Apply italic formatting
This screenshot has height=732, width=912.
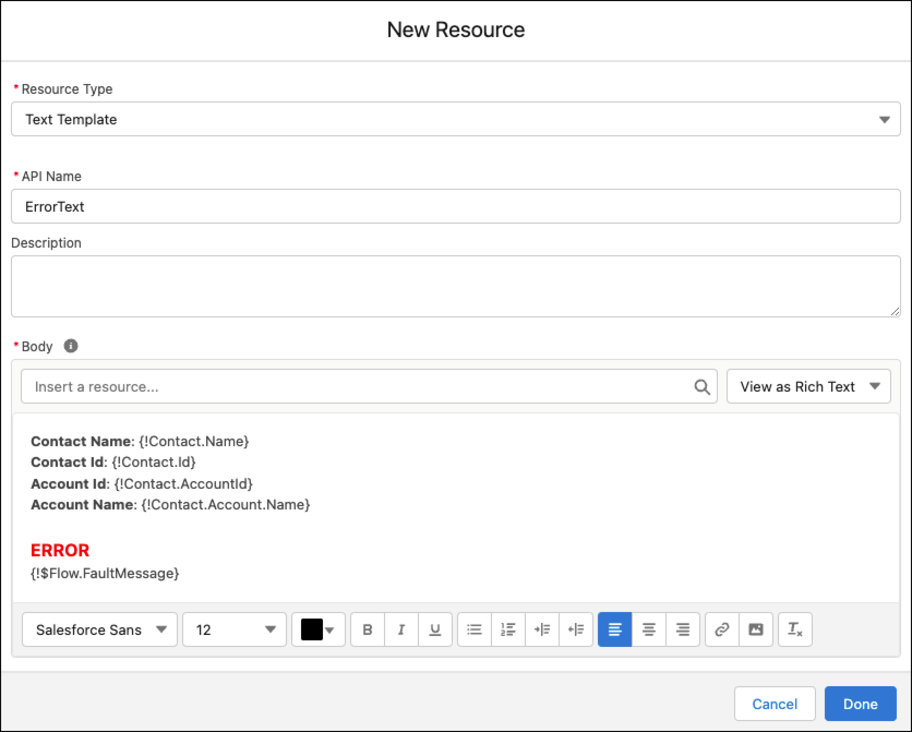click(401, 629)
